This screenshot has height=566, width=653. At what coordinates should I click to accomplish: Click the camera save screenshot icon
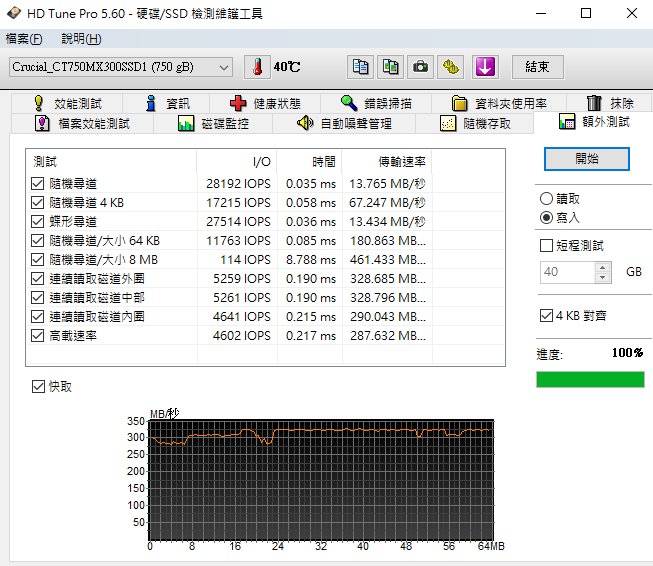421,67
